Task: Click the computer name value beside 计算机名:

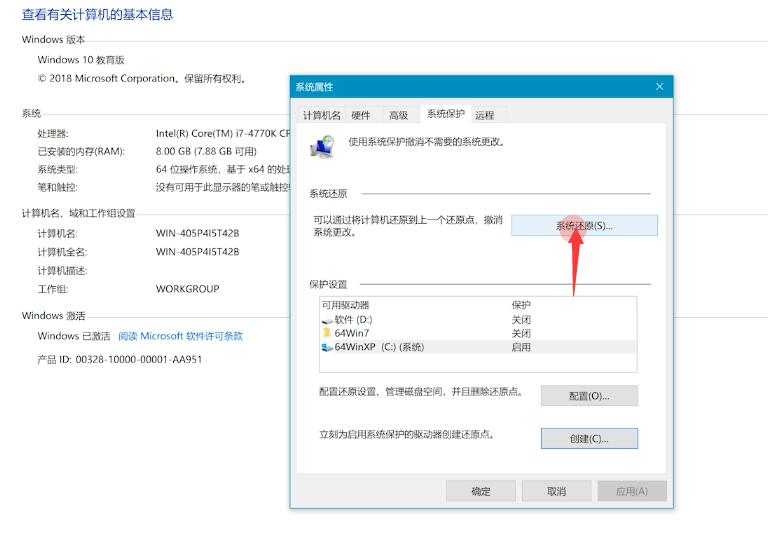Action: (x=197, y=233)
